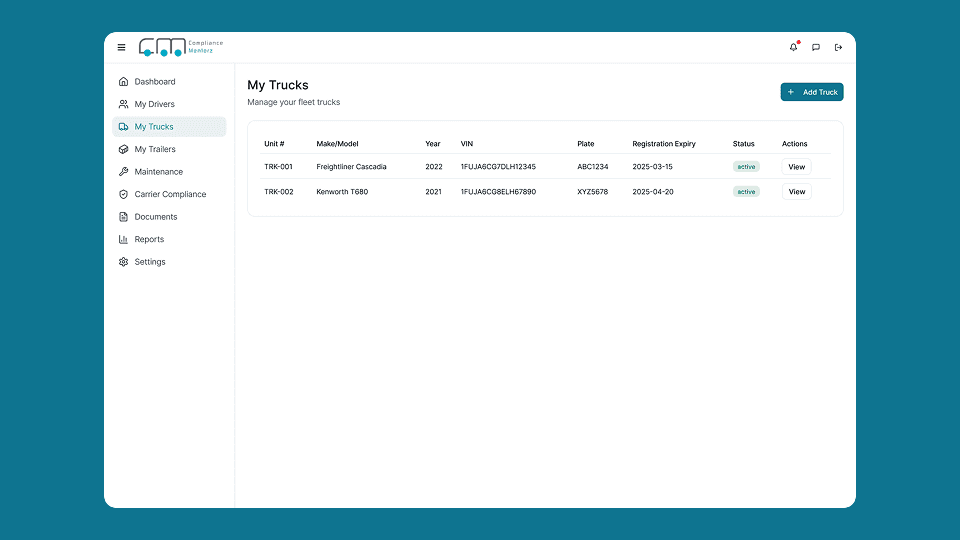Select My Trucks sidebar item

(x=154, y=127)
